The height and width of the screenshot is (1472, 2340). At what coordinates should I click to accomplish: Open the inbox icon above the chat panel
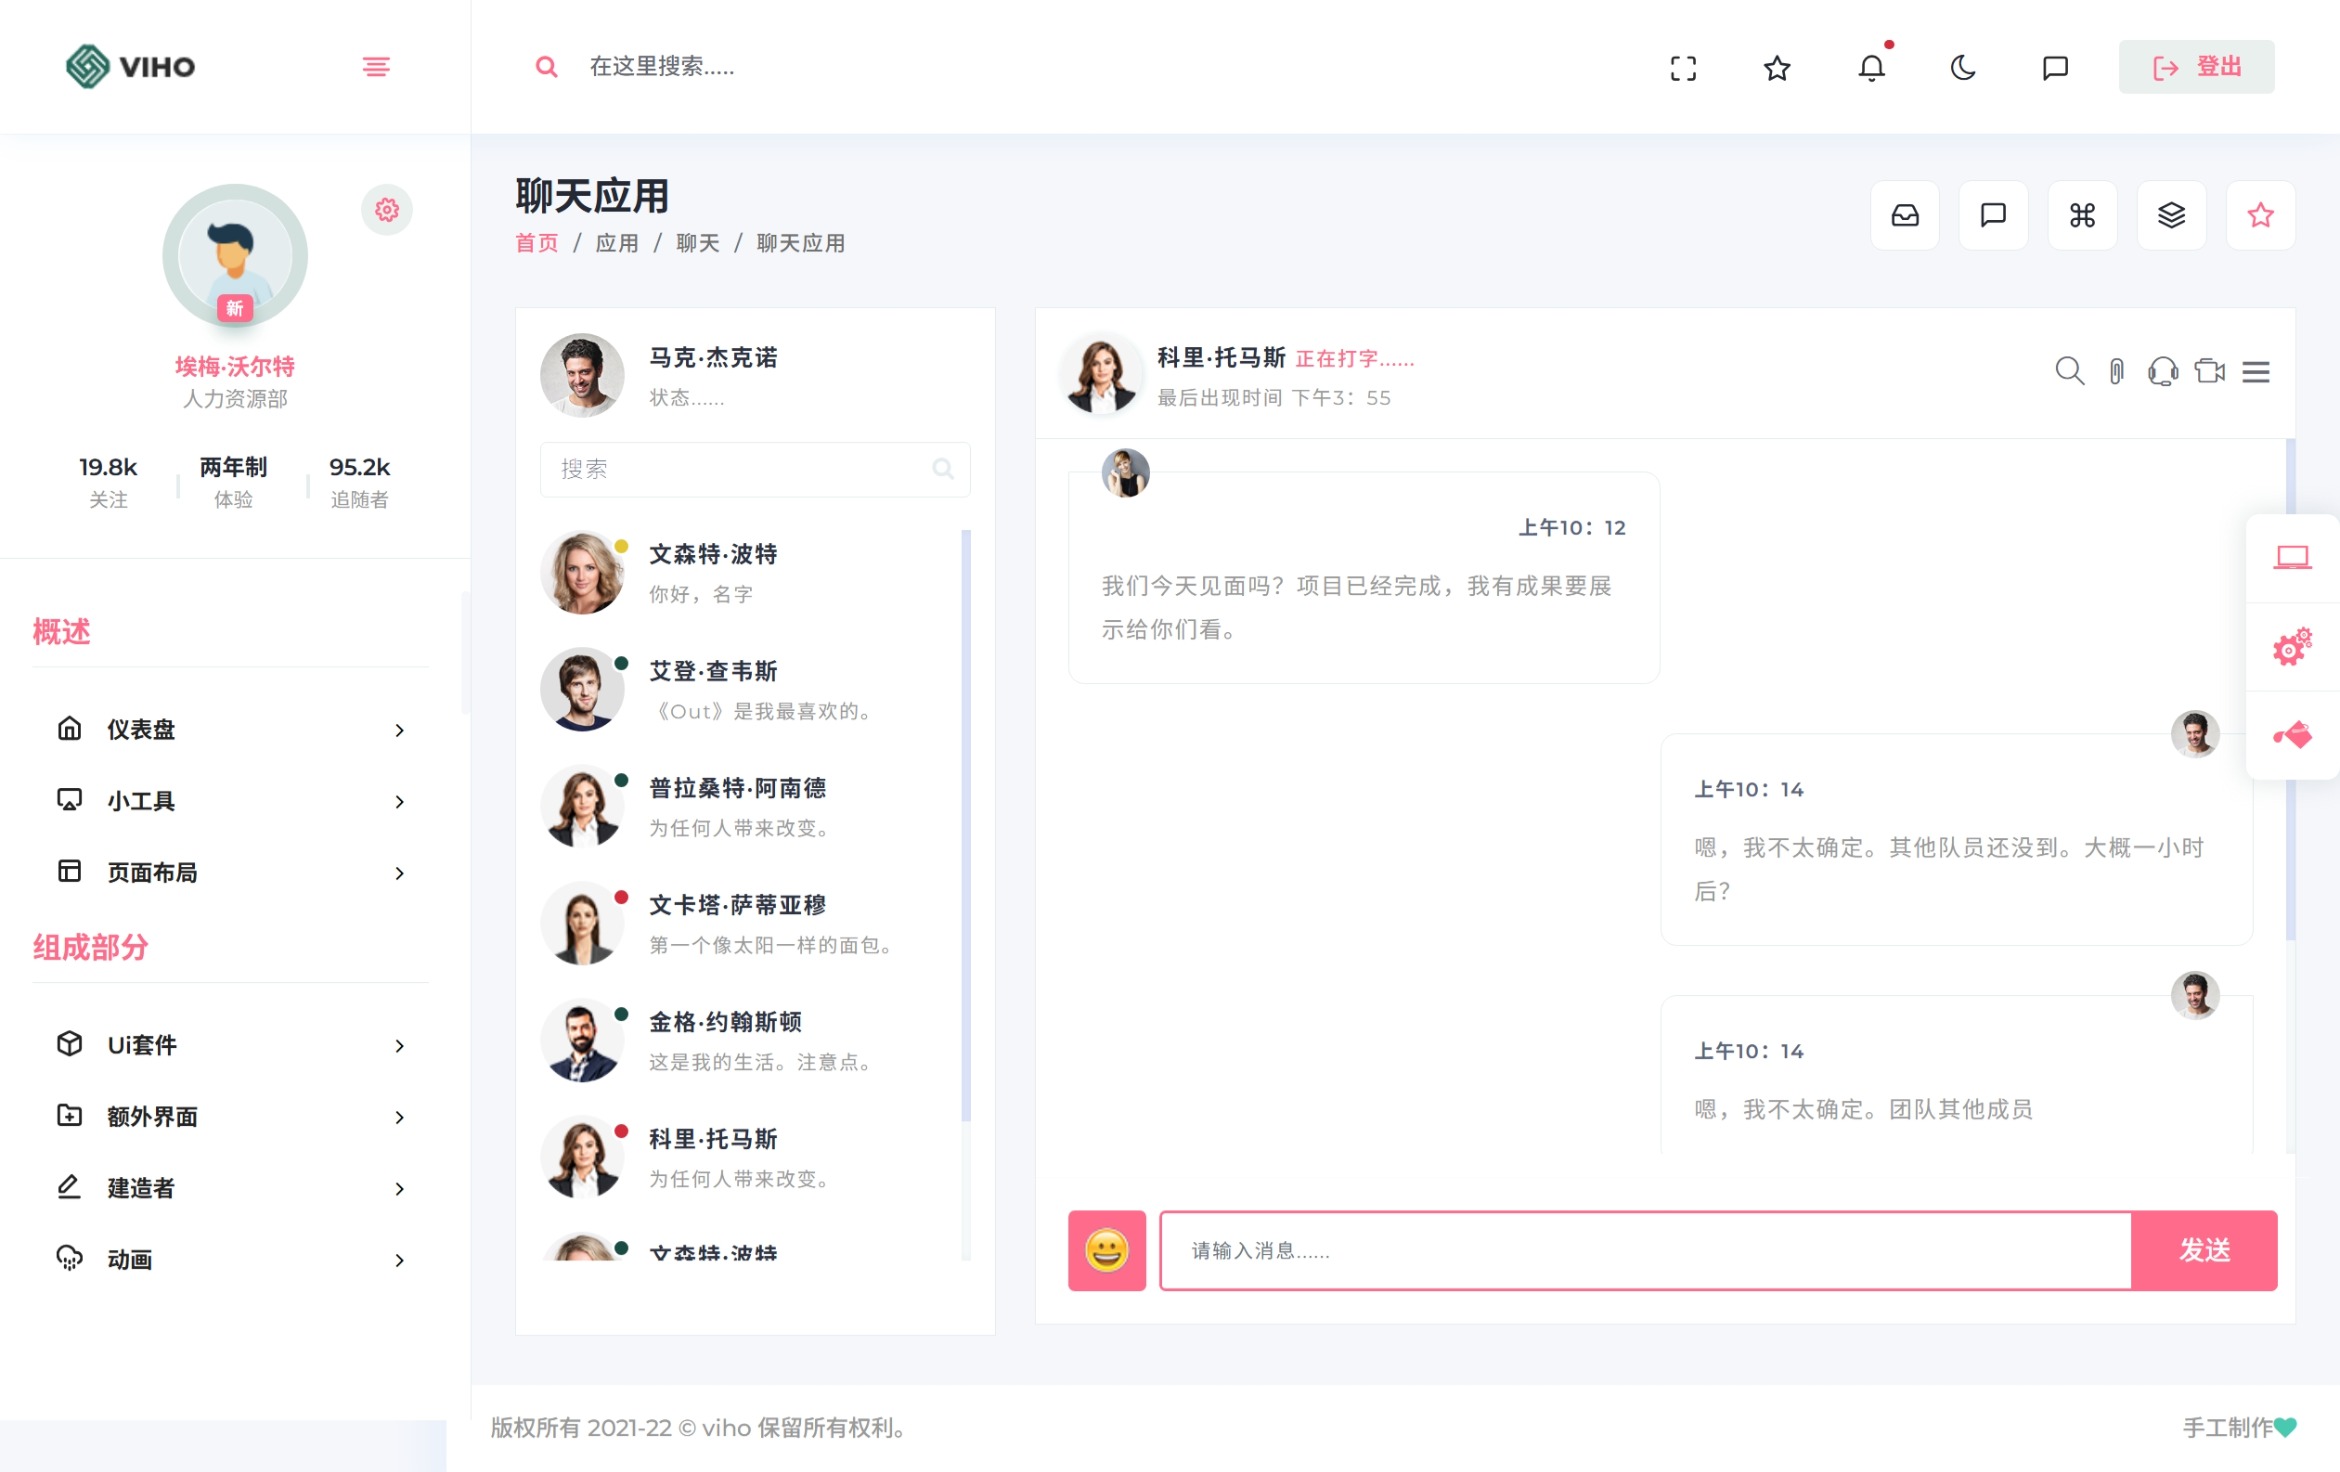tap(1904, 214)
